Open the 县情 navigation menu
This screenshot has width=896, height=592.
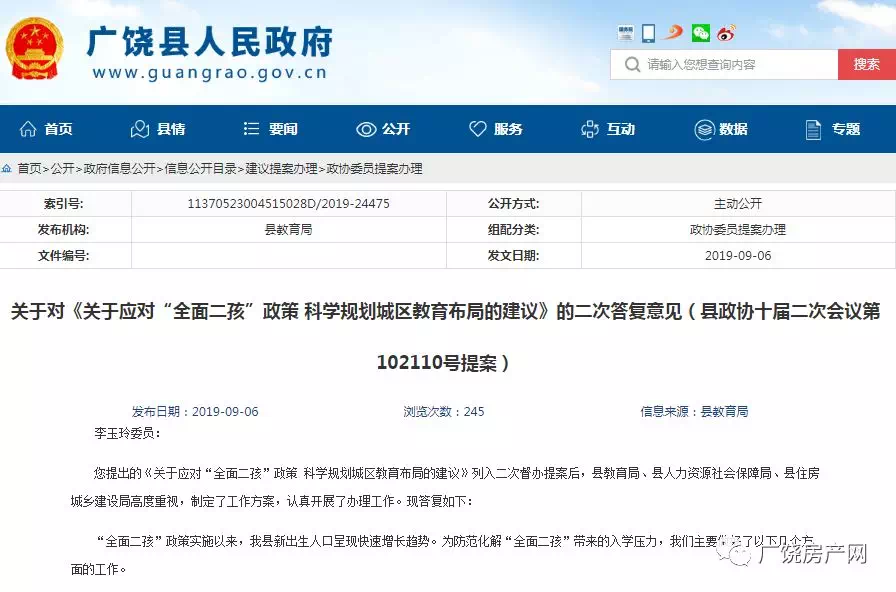pyautogui.click(x=159, y=129)
